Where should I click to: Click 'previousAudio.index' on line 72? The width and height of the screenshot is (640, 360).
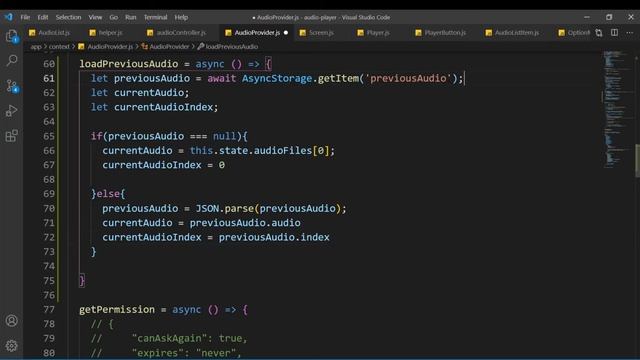click(x=274, y=238)
